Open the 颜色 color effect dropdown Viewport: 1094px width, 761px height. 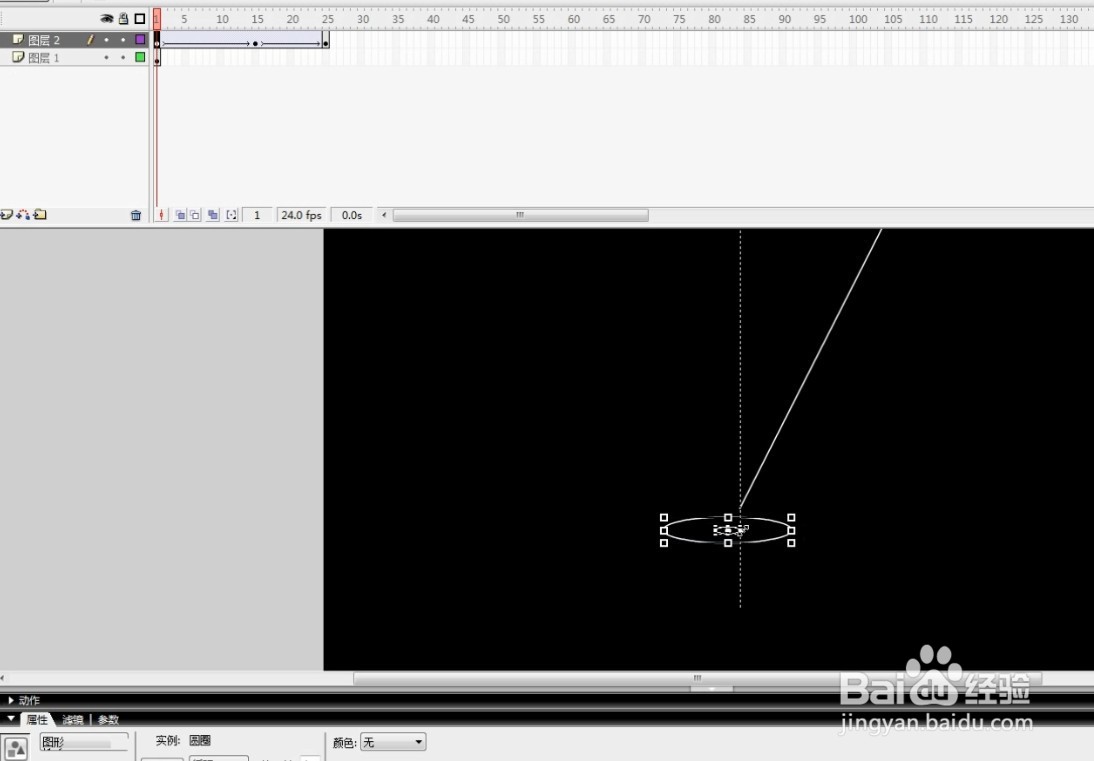(393, 742)
